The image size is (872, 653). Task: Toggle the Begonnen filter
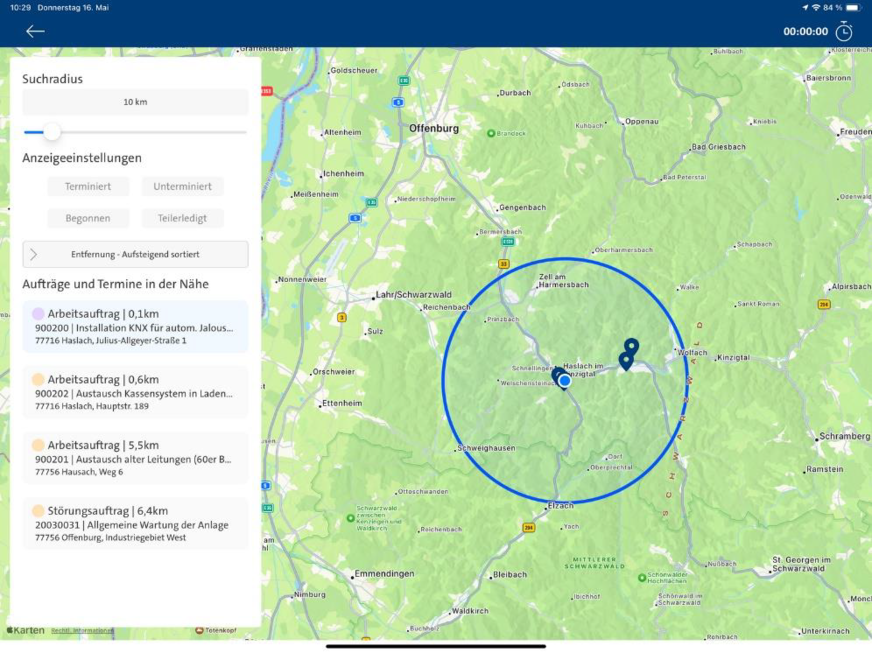pos(87,218)
